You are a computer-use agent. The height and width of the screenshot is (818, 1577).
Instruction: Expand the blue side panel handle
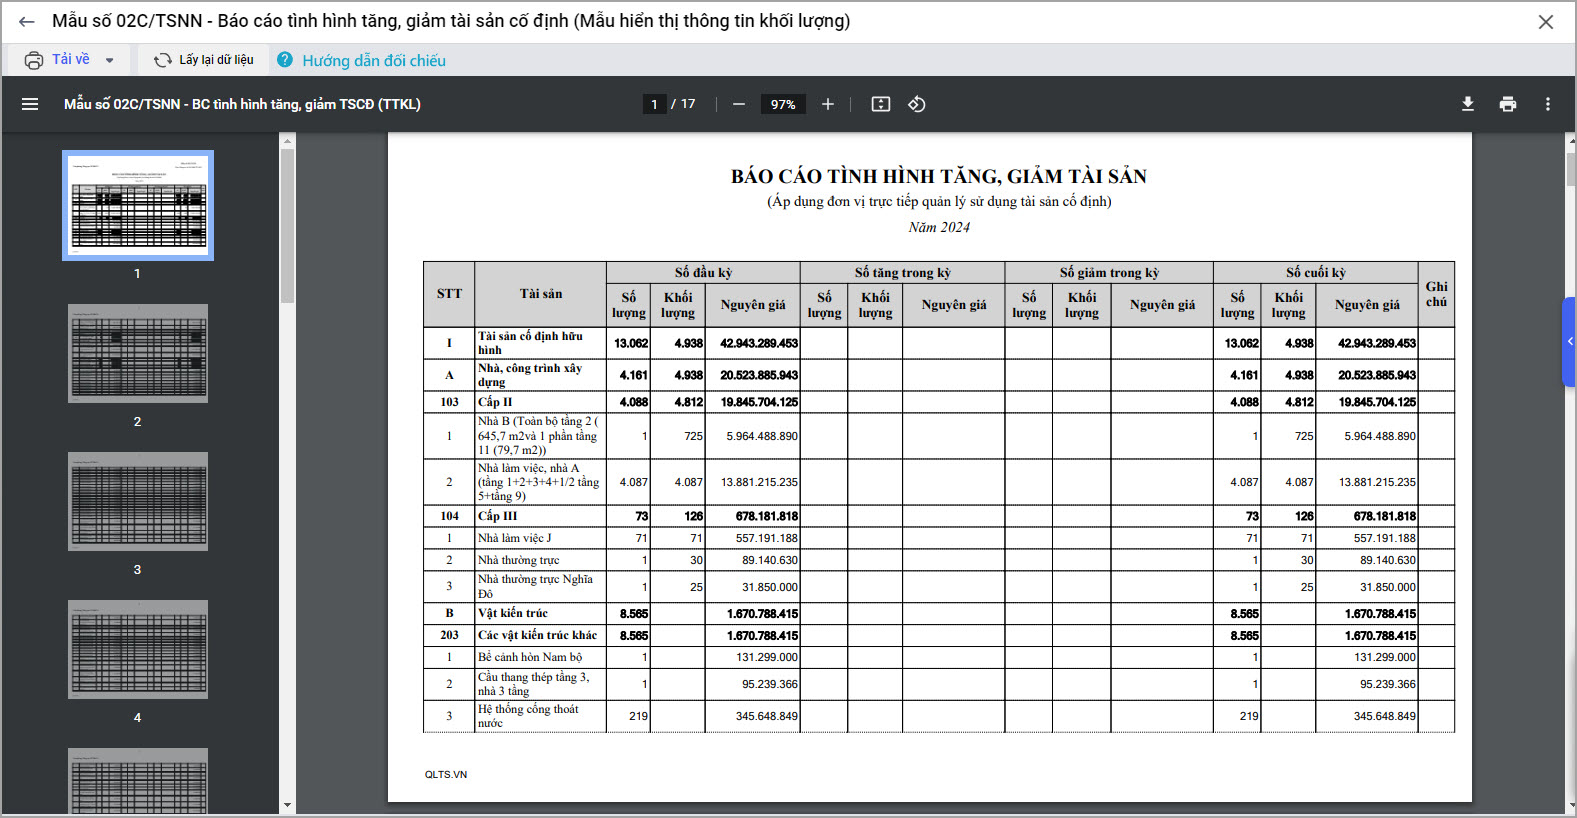[1570, 341]
